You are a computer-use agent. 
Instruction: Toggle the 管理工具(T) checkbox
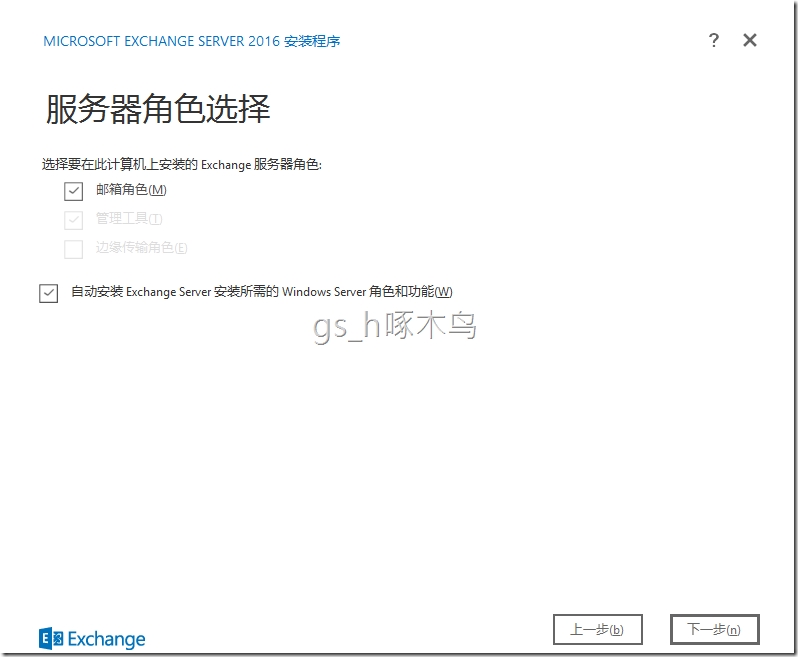(x=73, y=220)
